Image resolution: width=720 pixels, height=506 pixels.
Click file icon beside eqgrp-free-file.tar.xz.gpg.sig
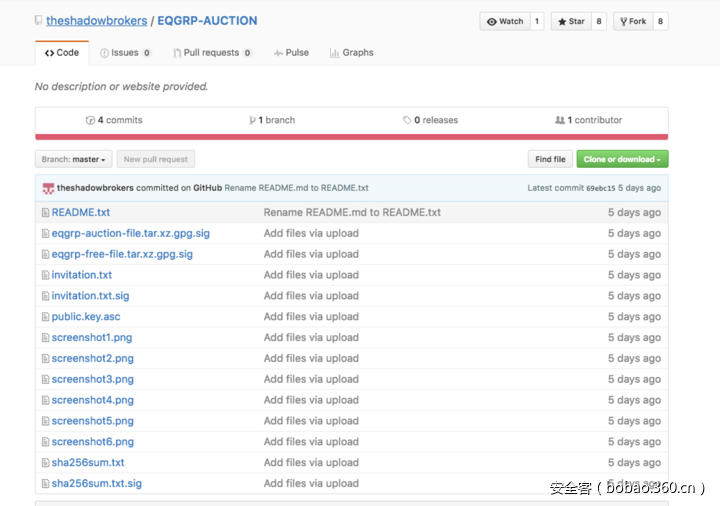pos(45,254)
